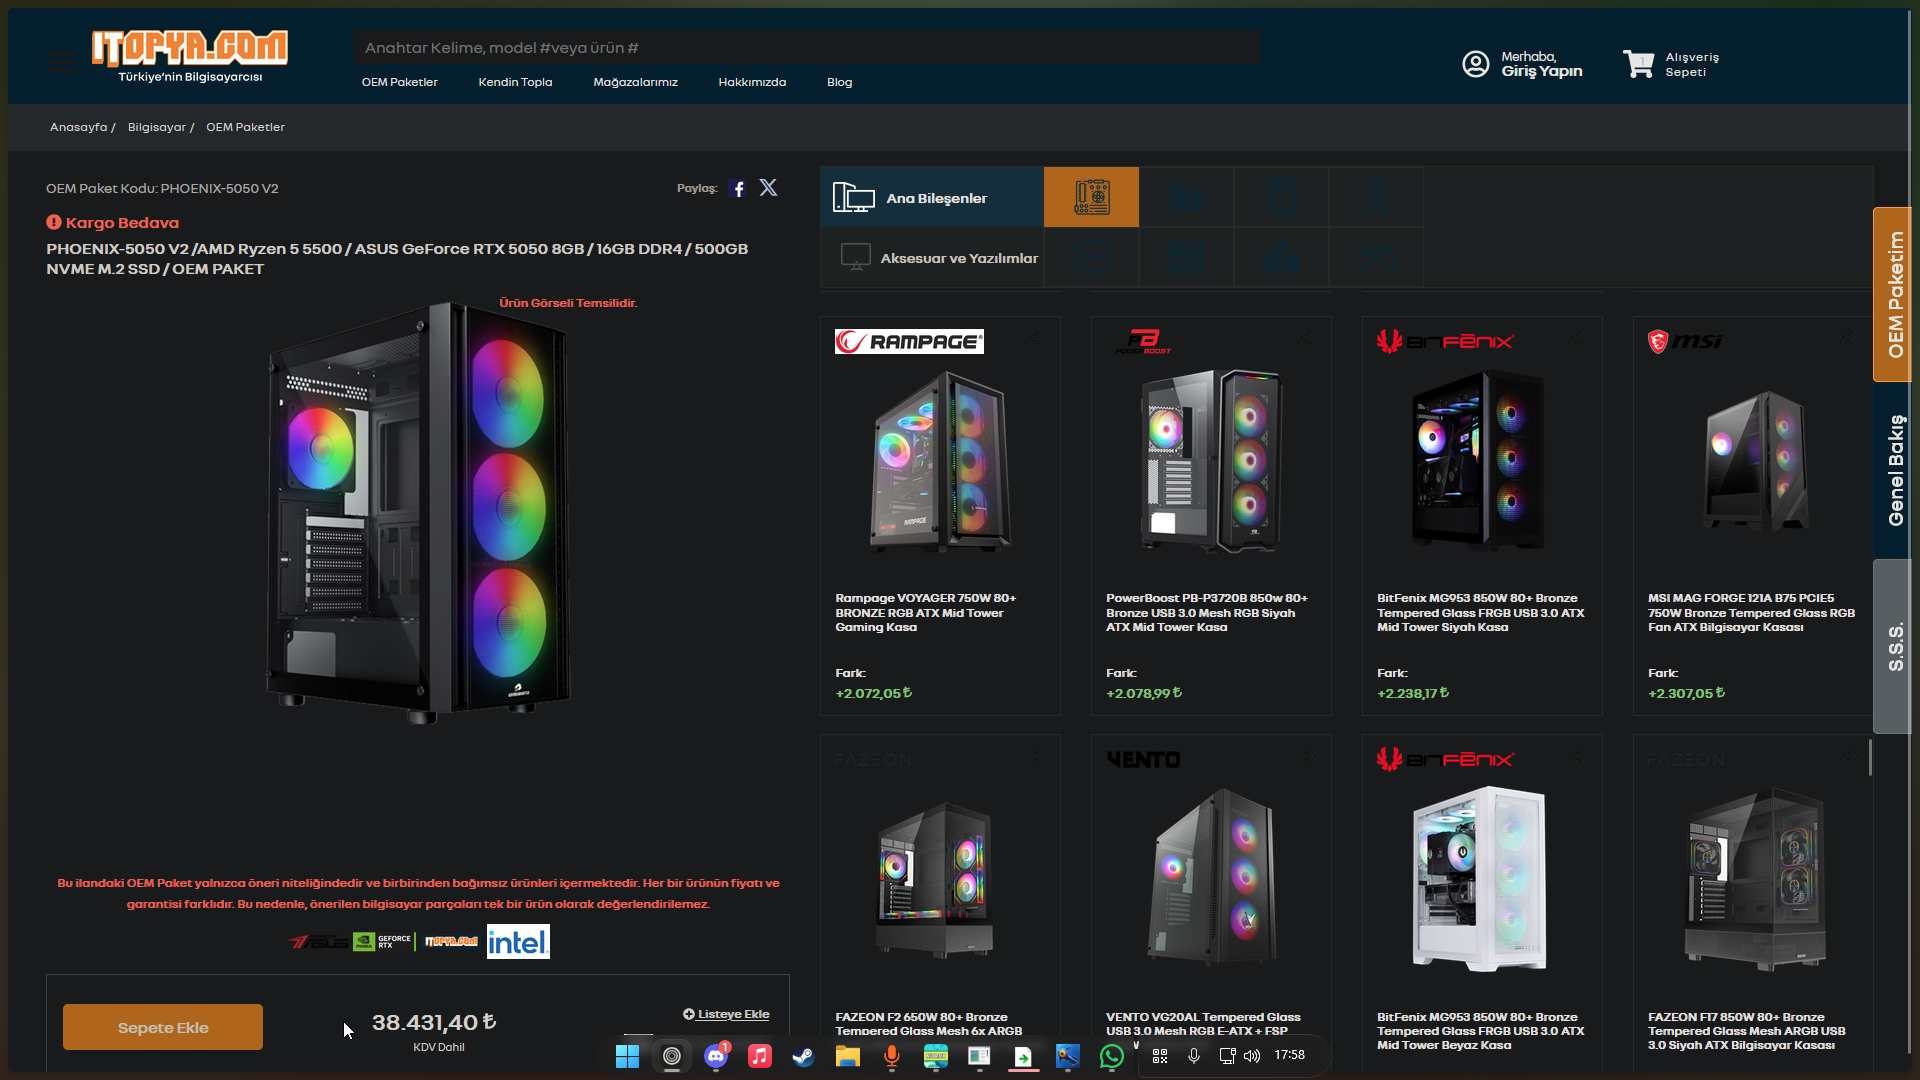
Task: Open the OEM Paketim side tab
Action: coord(1893,294)
